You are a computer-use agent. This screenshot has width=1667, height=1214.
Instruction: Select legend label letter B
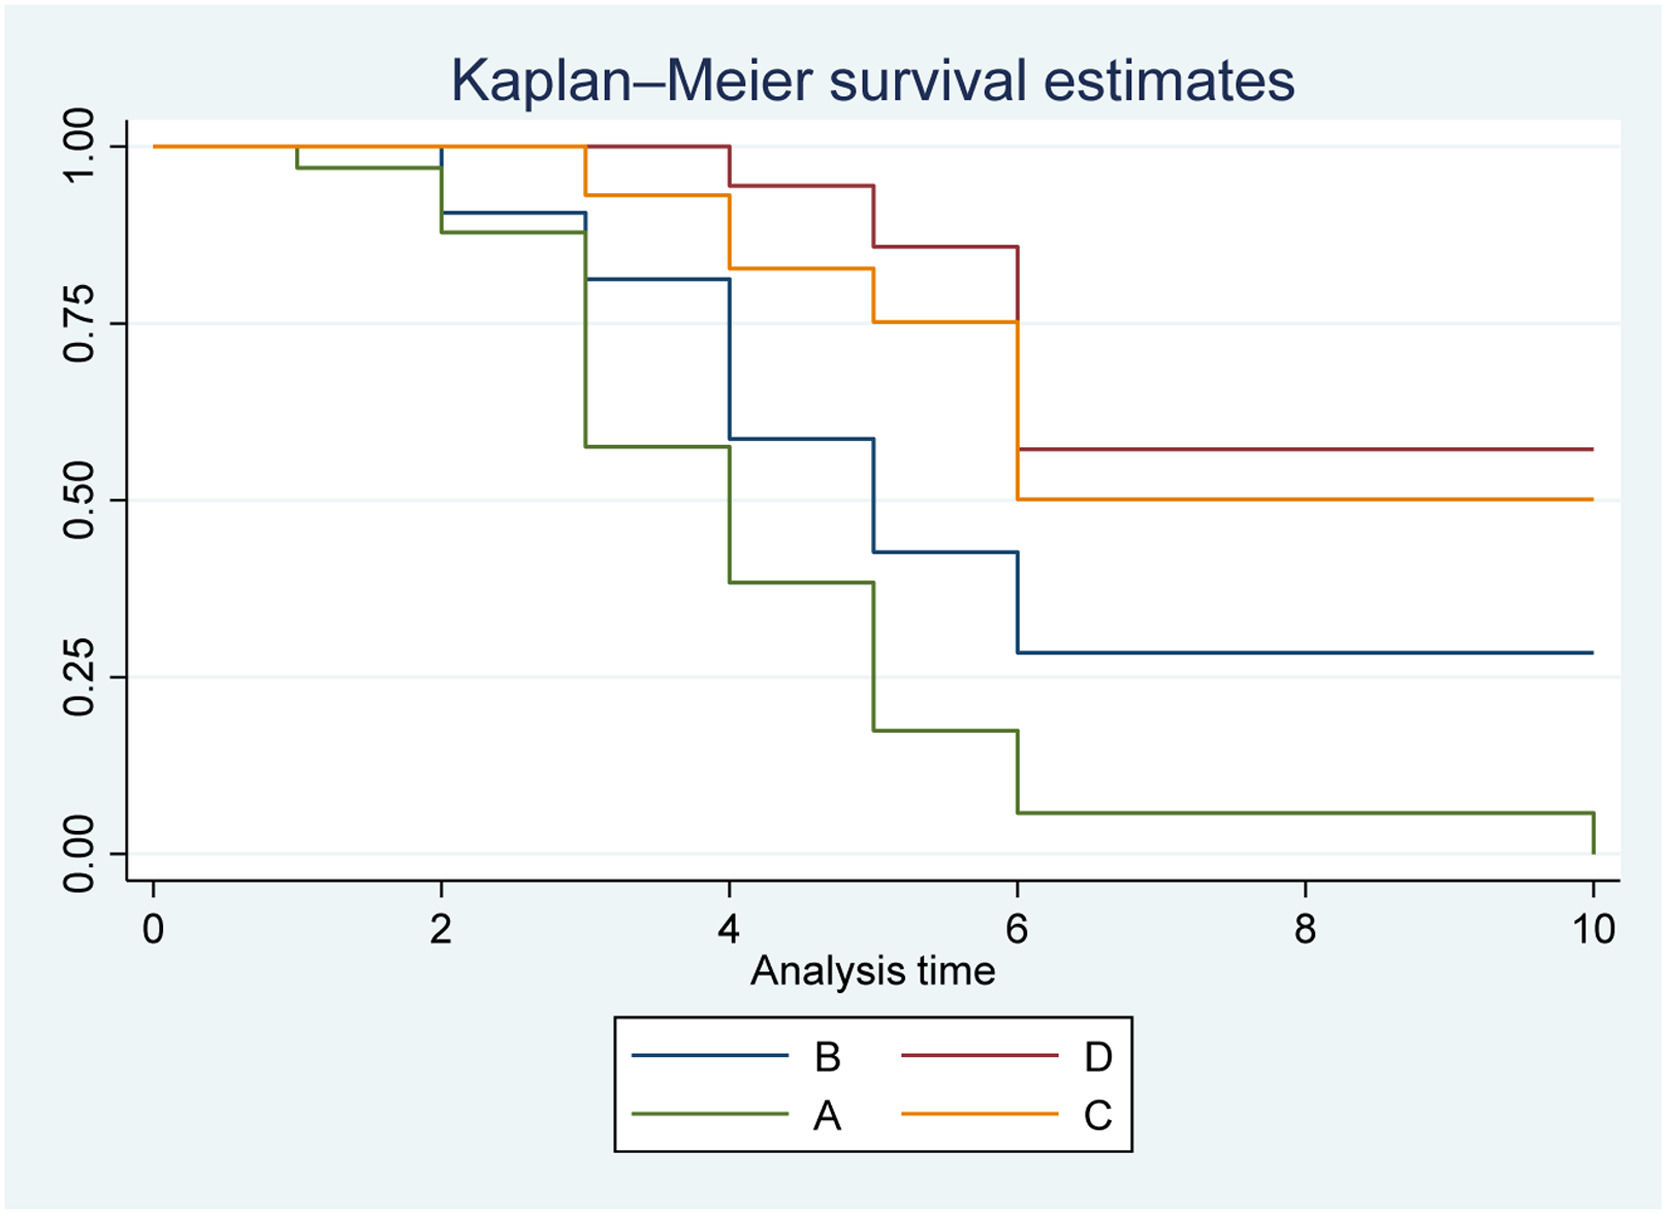[x=827, y=1057]
